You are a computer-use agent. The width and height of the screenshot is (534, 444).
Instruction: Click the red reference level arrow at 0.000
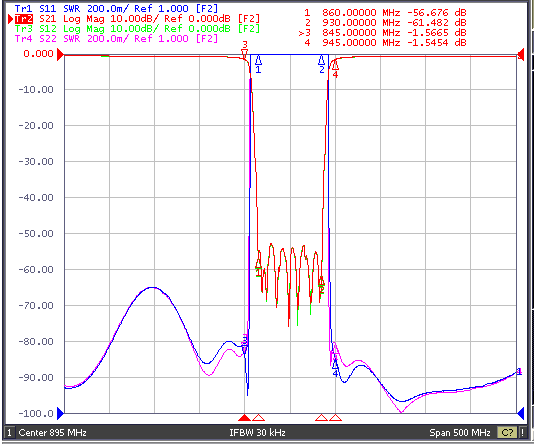point(60,54)
